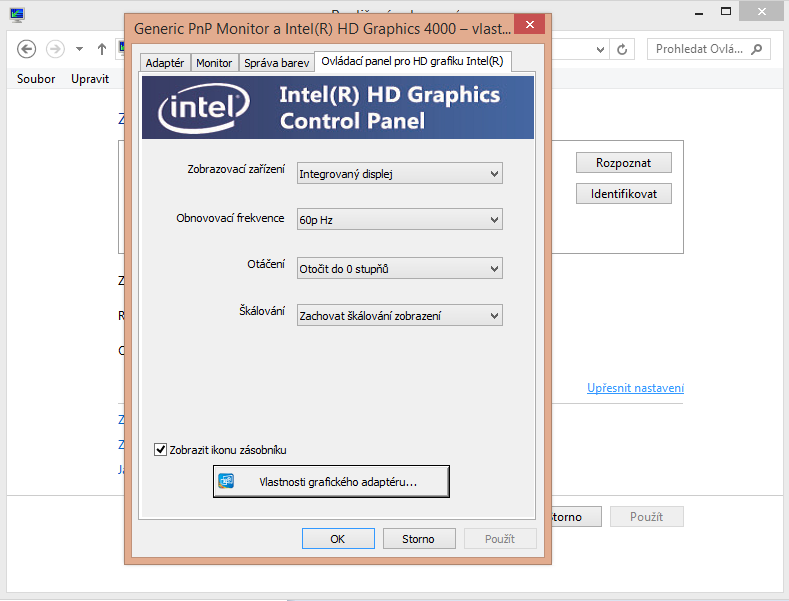Expand the Zobrazovací zařízení dropdown
This screenshot has height=601, width=789.
coord(400,174)
